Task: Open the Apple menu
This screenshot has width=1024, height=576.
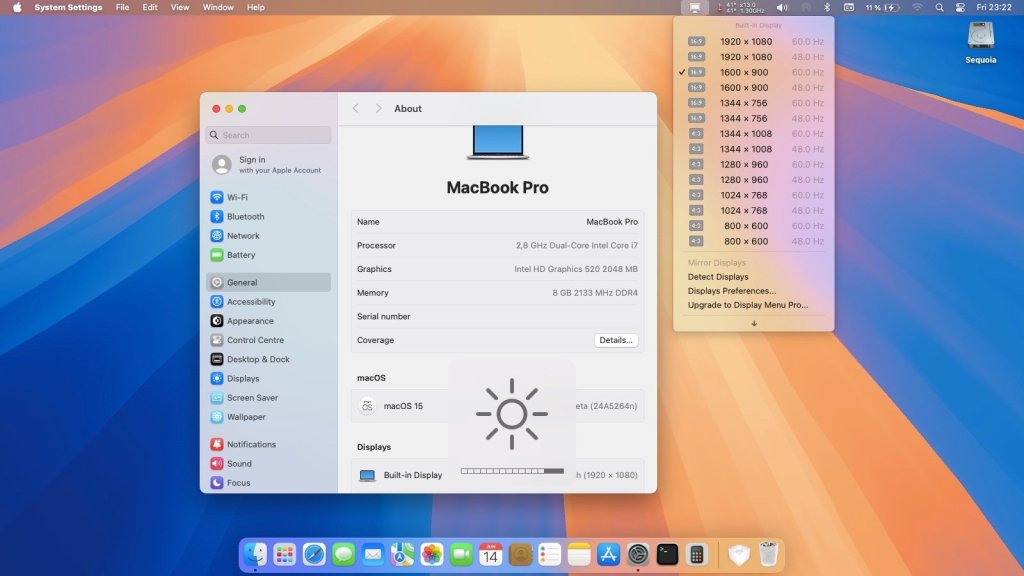Action: 16,7
